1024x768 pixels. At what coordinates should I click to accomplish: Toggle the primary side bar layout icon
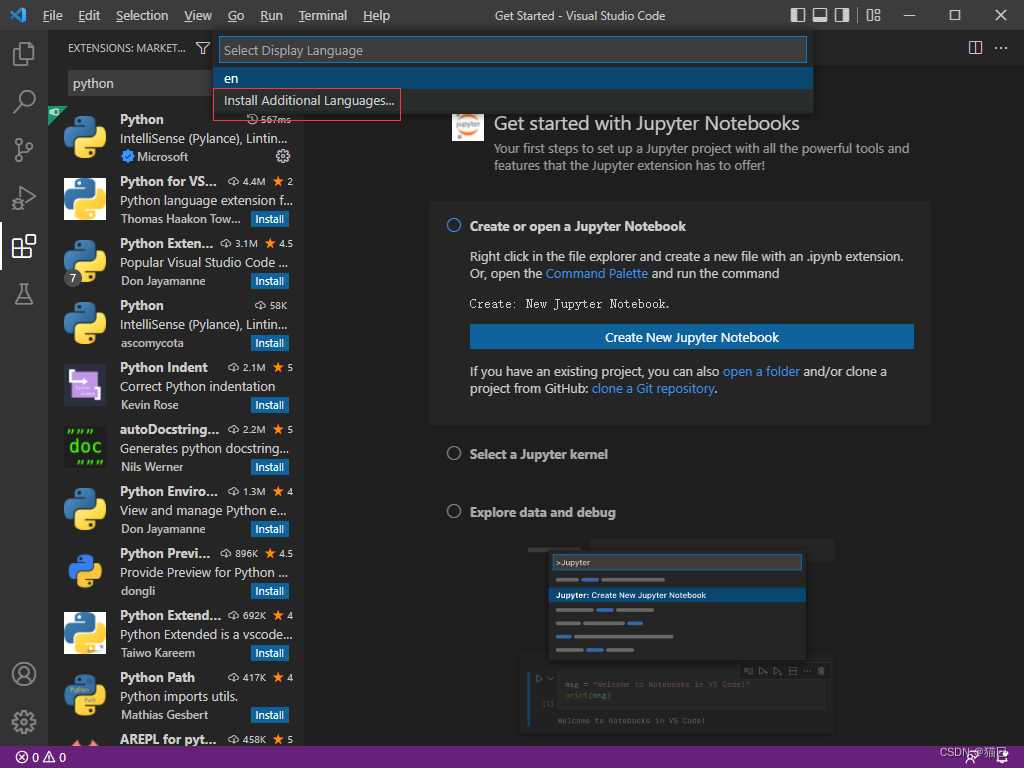click(797, 15)
